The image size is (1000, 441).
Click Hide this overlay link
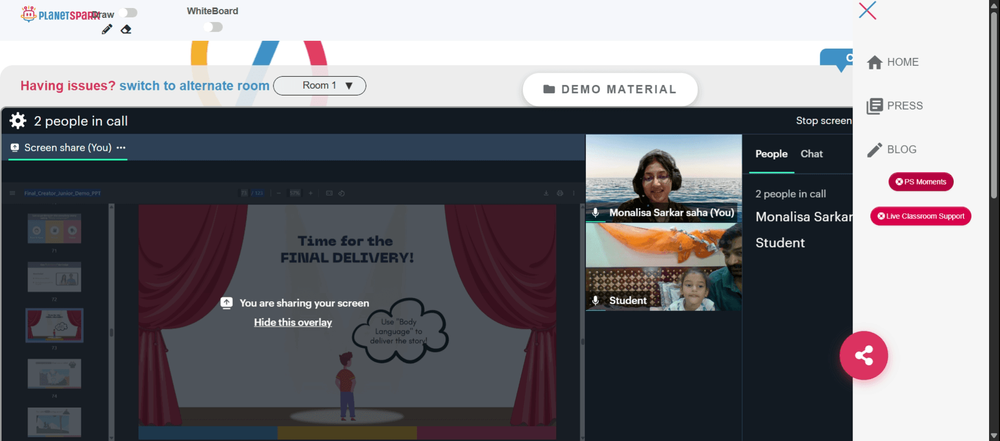[x=293, y=322]
